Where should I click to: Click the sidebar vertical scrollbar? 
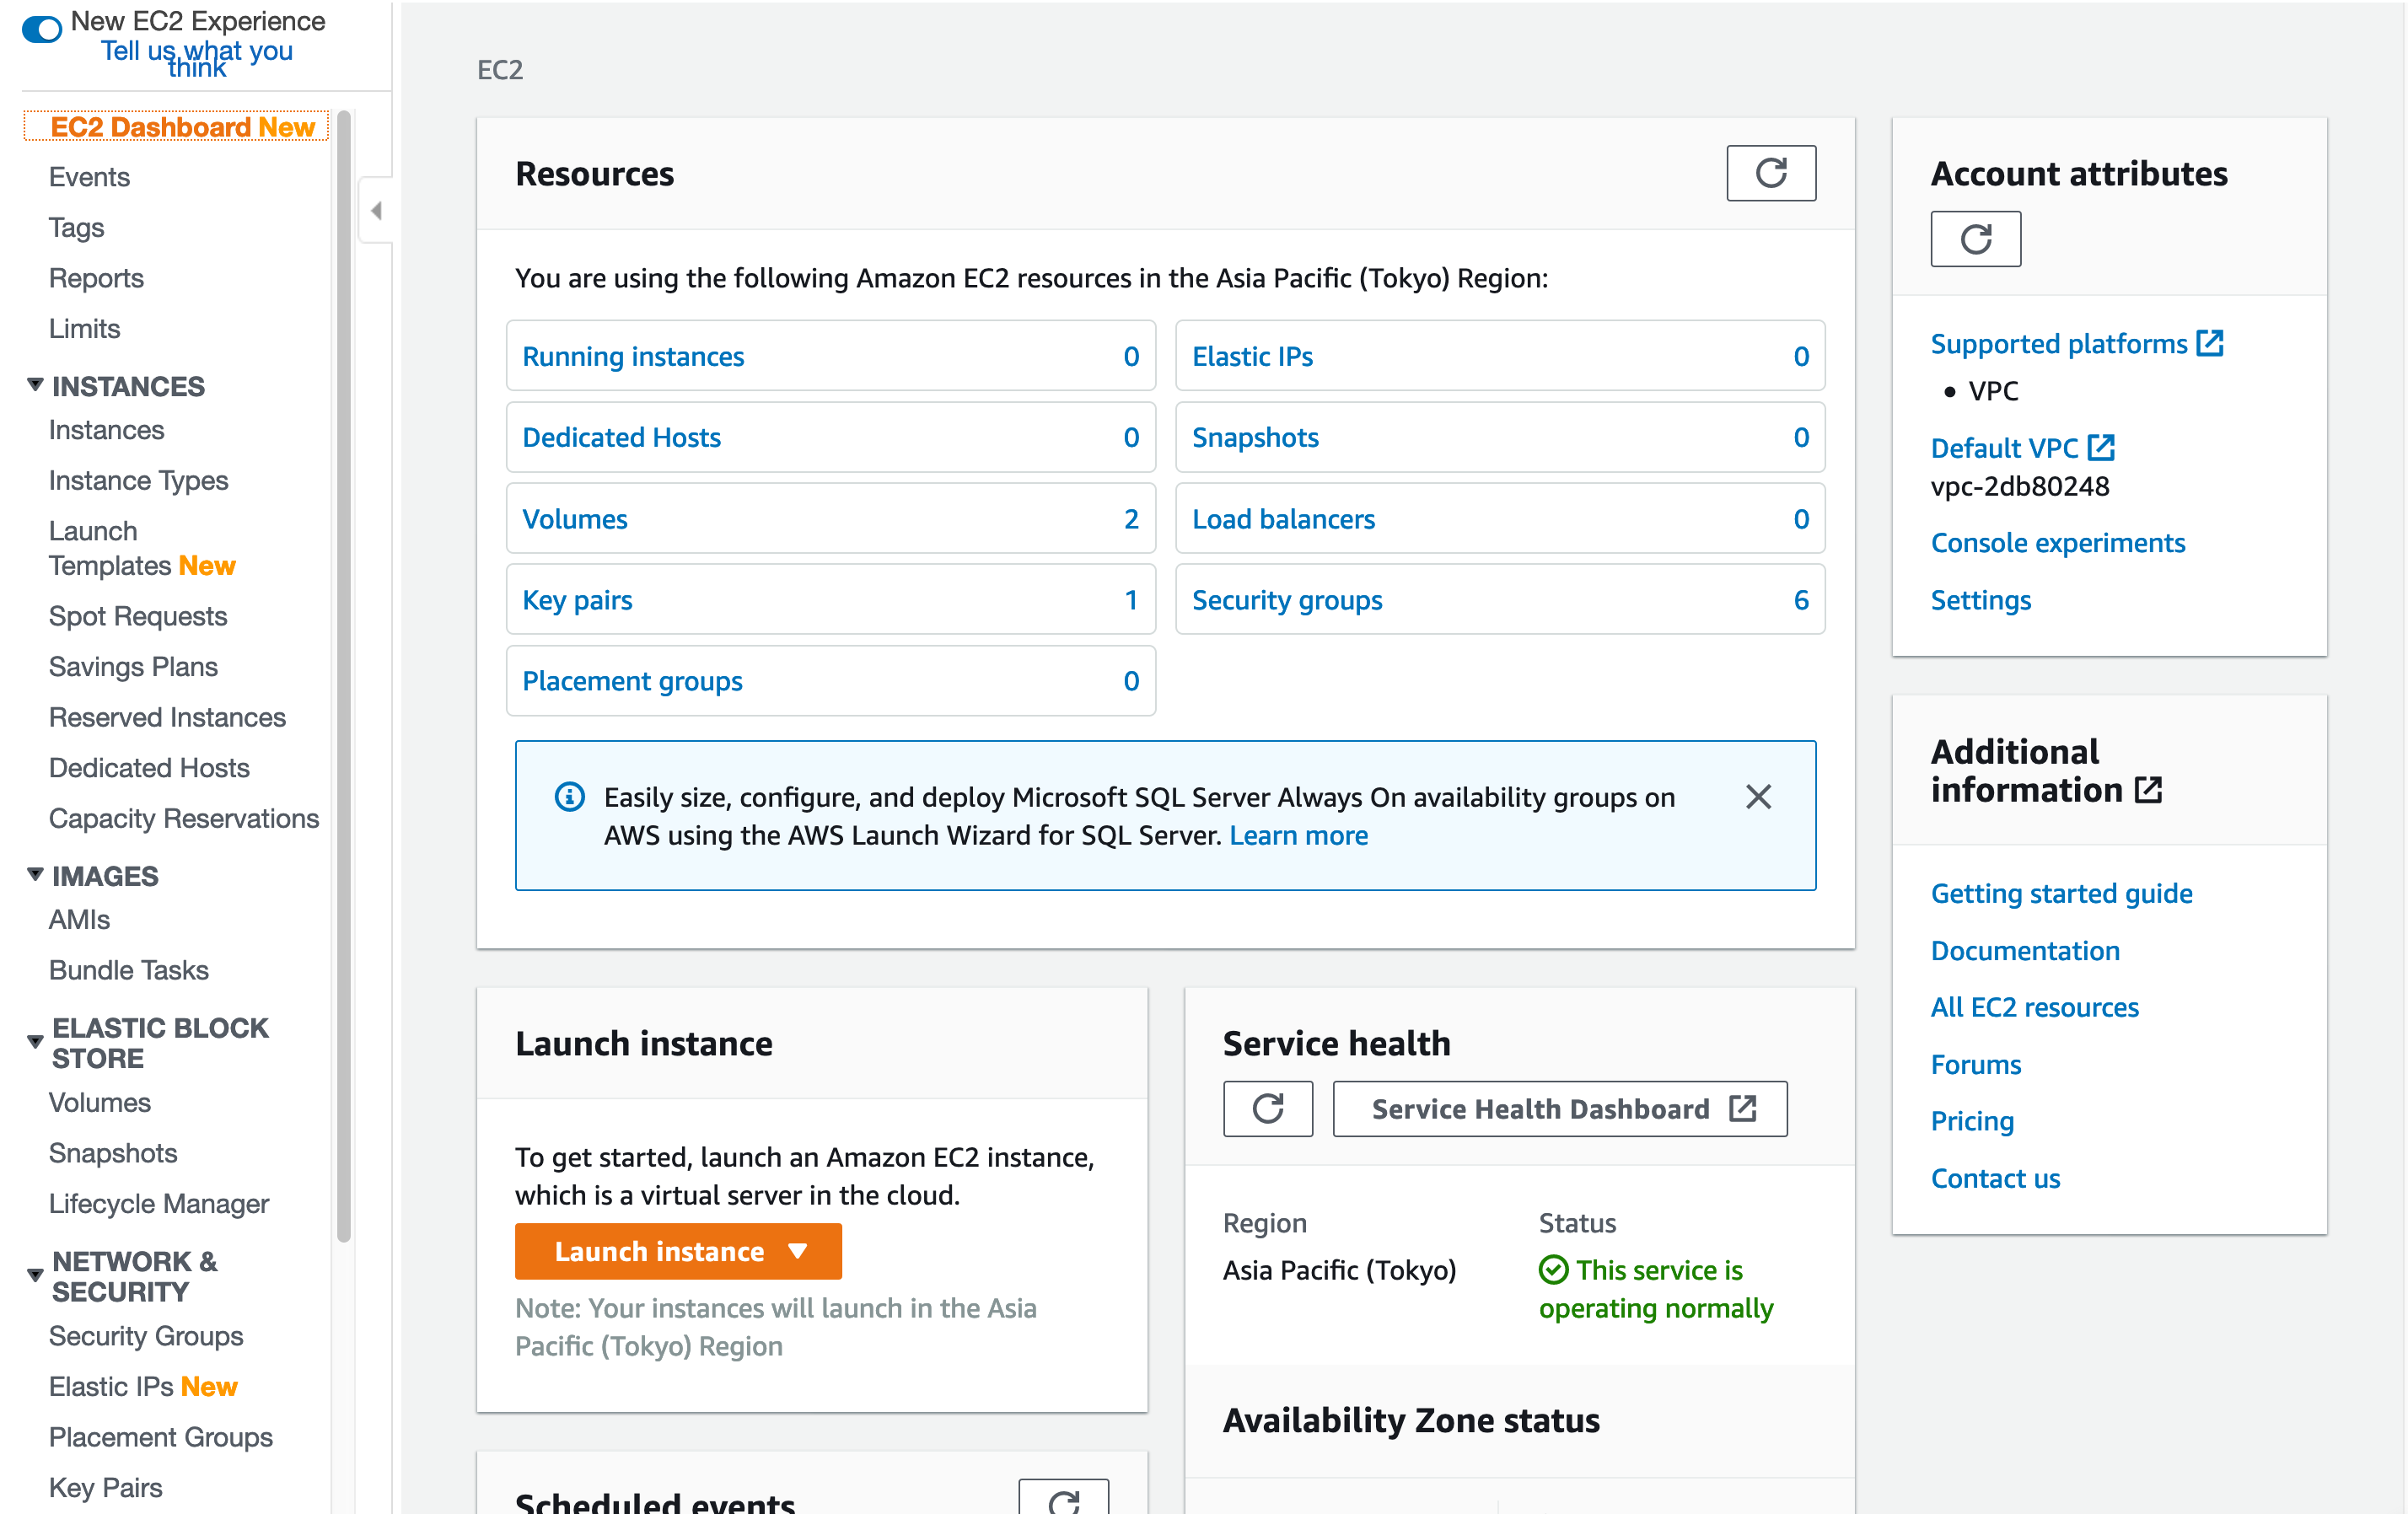click(344, 676)
